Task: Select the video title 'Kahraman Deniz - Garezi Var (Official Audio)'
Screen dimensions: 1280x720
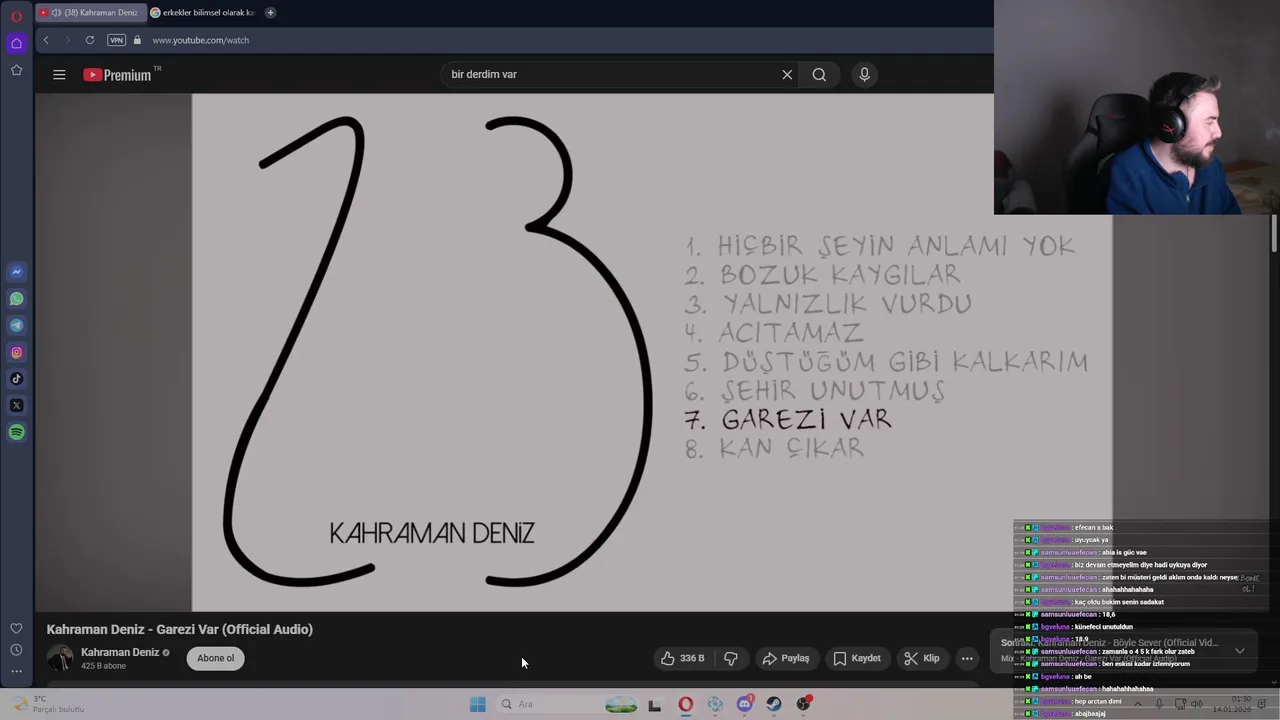Action: click(x=180, y=629)
